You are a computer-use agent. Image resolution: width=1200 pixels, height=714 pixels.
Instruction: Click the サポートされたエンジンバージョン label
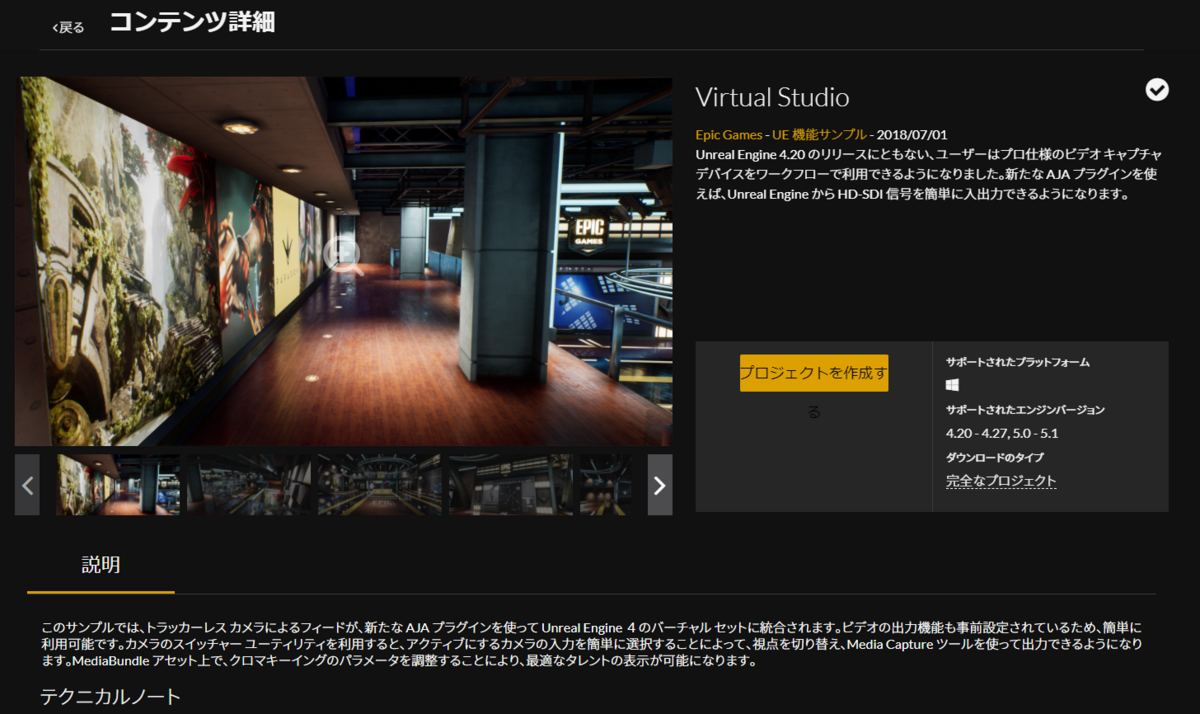(x=1025, y=410)
